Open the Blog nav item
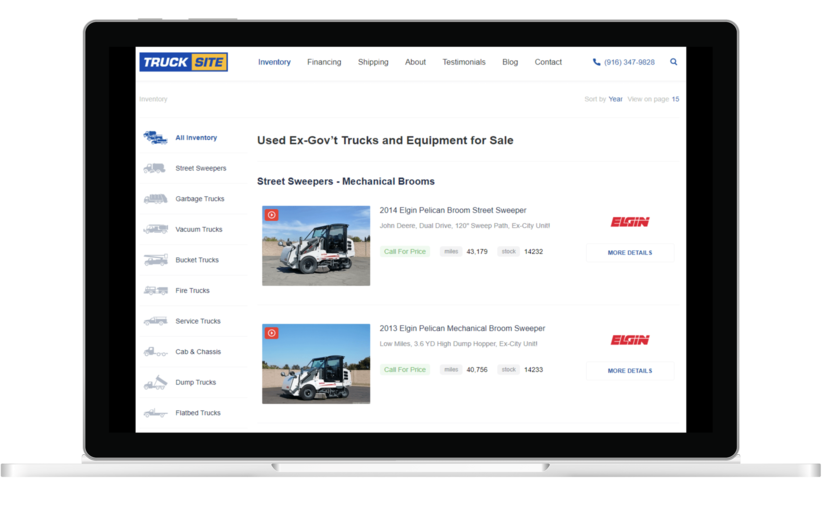The image size is (825, 525). (x=510, y=62)
